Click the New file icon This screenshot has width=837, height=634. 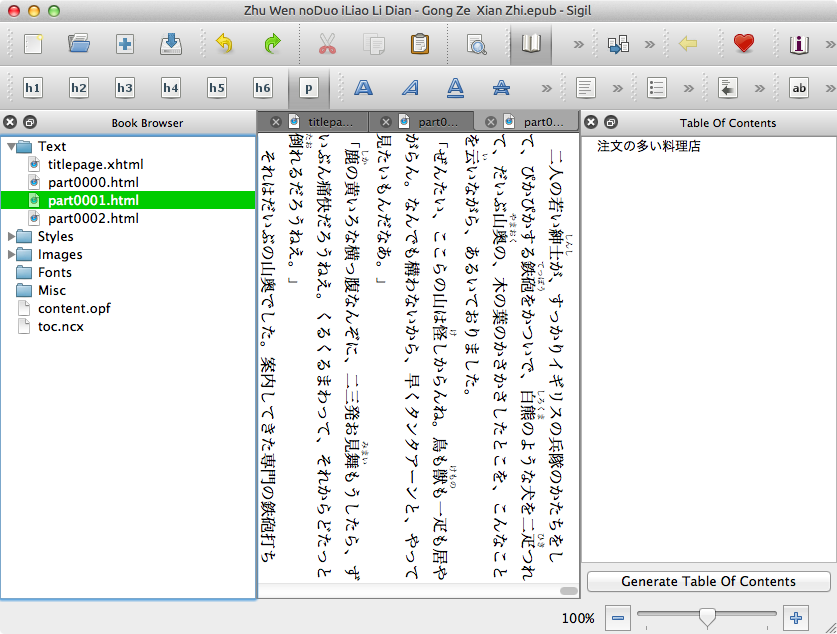(x=33, y=44)
